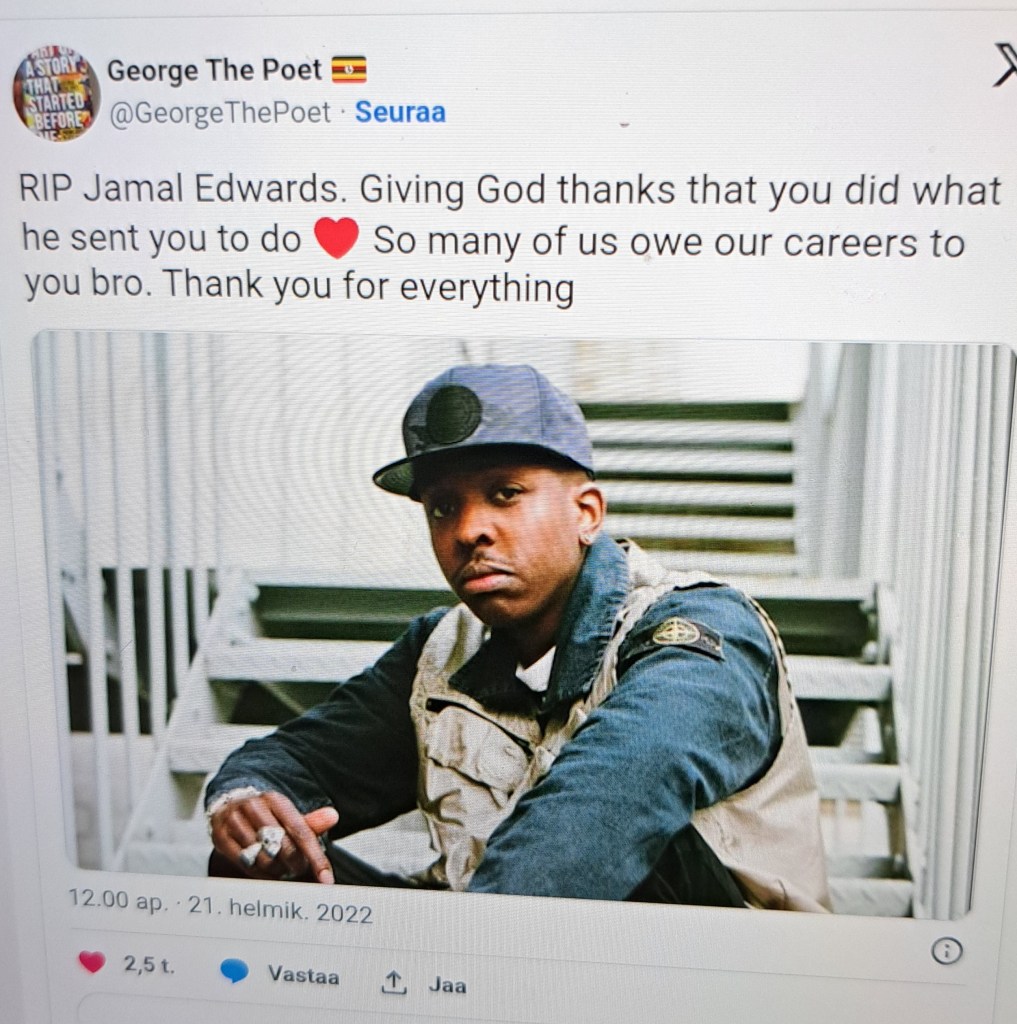1017x1024 pixels.
Task: Open the 21. helmik. 2022 date link
Action: click(x=280, y=910)
